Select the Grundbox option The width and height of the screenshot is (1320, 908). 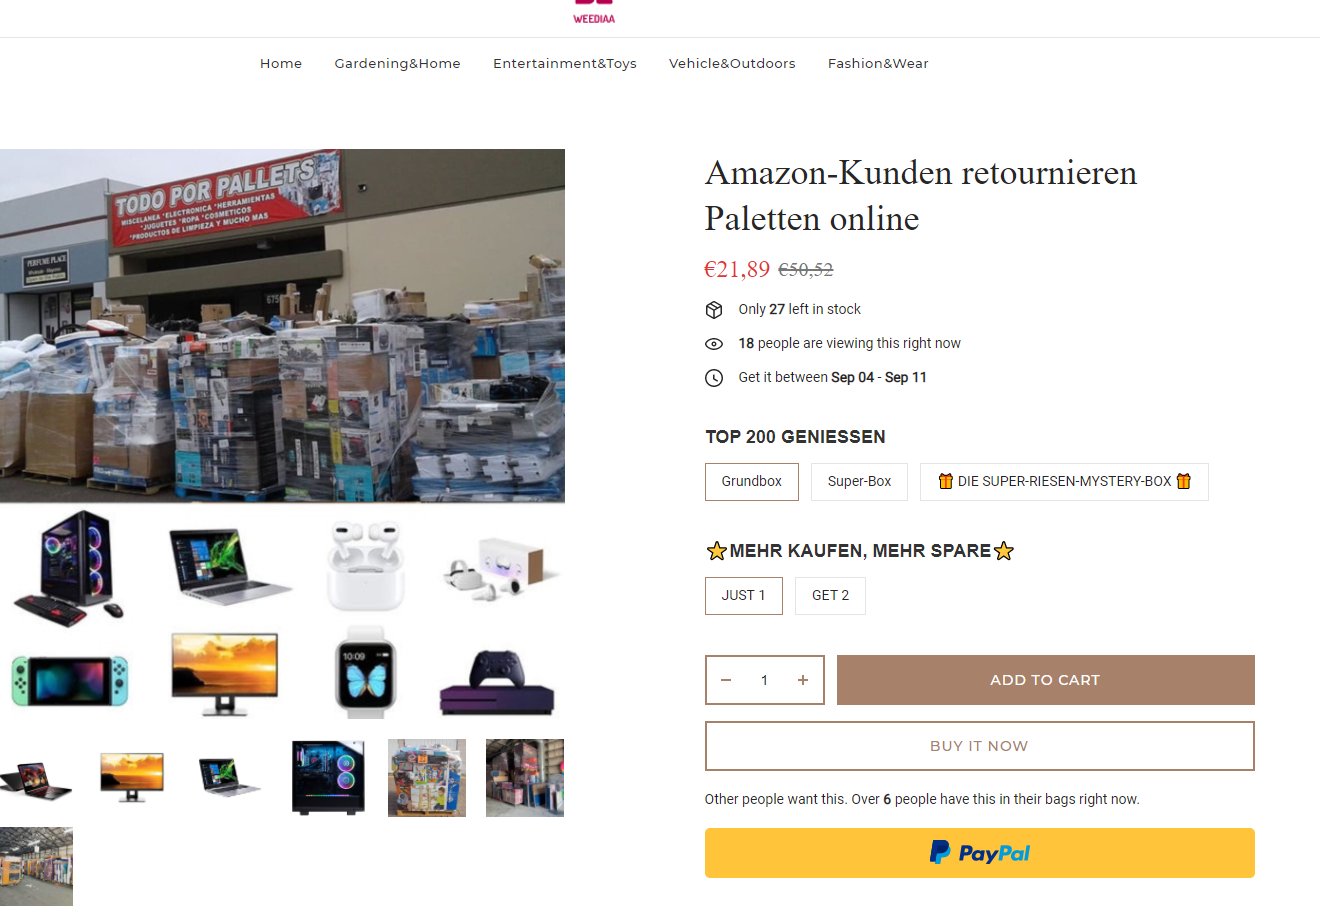point(752,482)
